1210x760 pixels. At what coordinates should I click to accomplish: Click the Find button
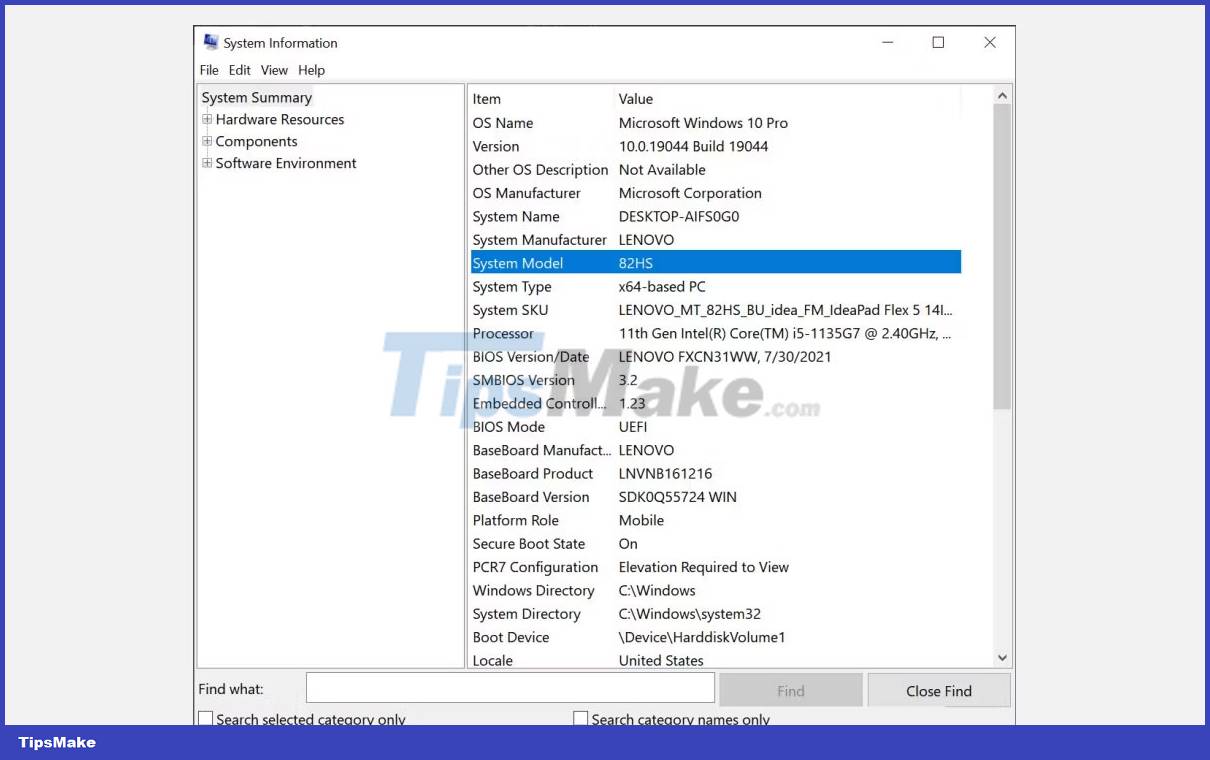pyautogui.click(x=790, y=690)
